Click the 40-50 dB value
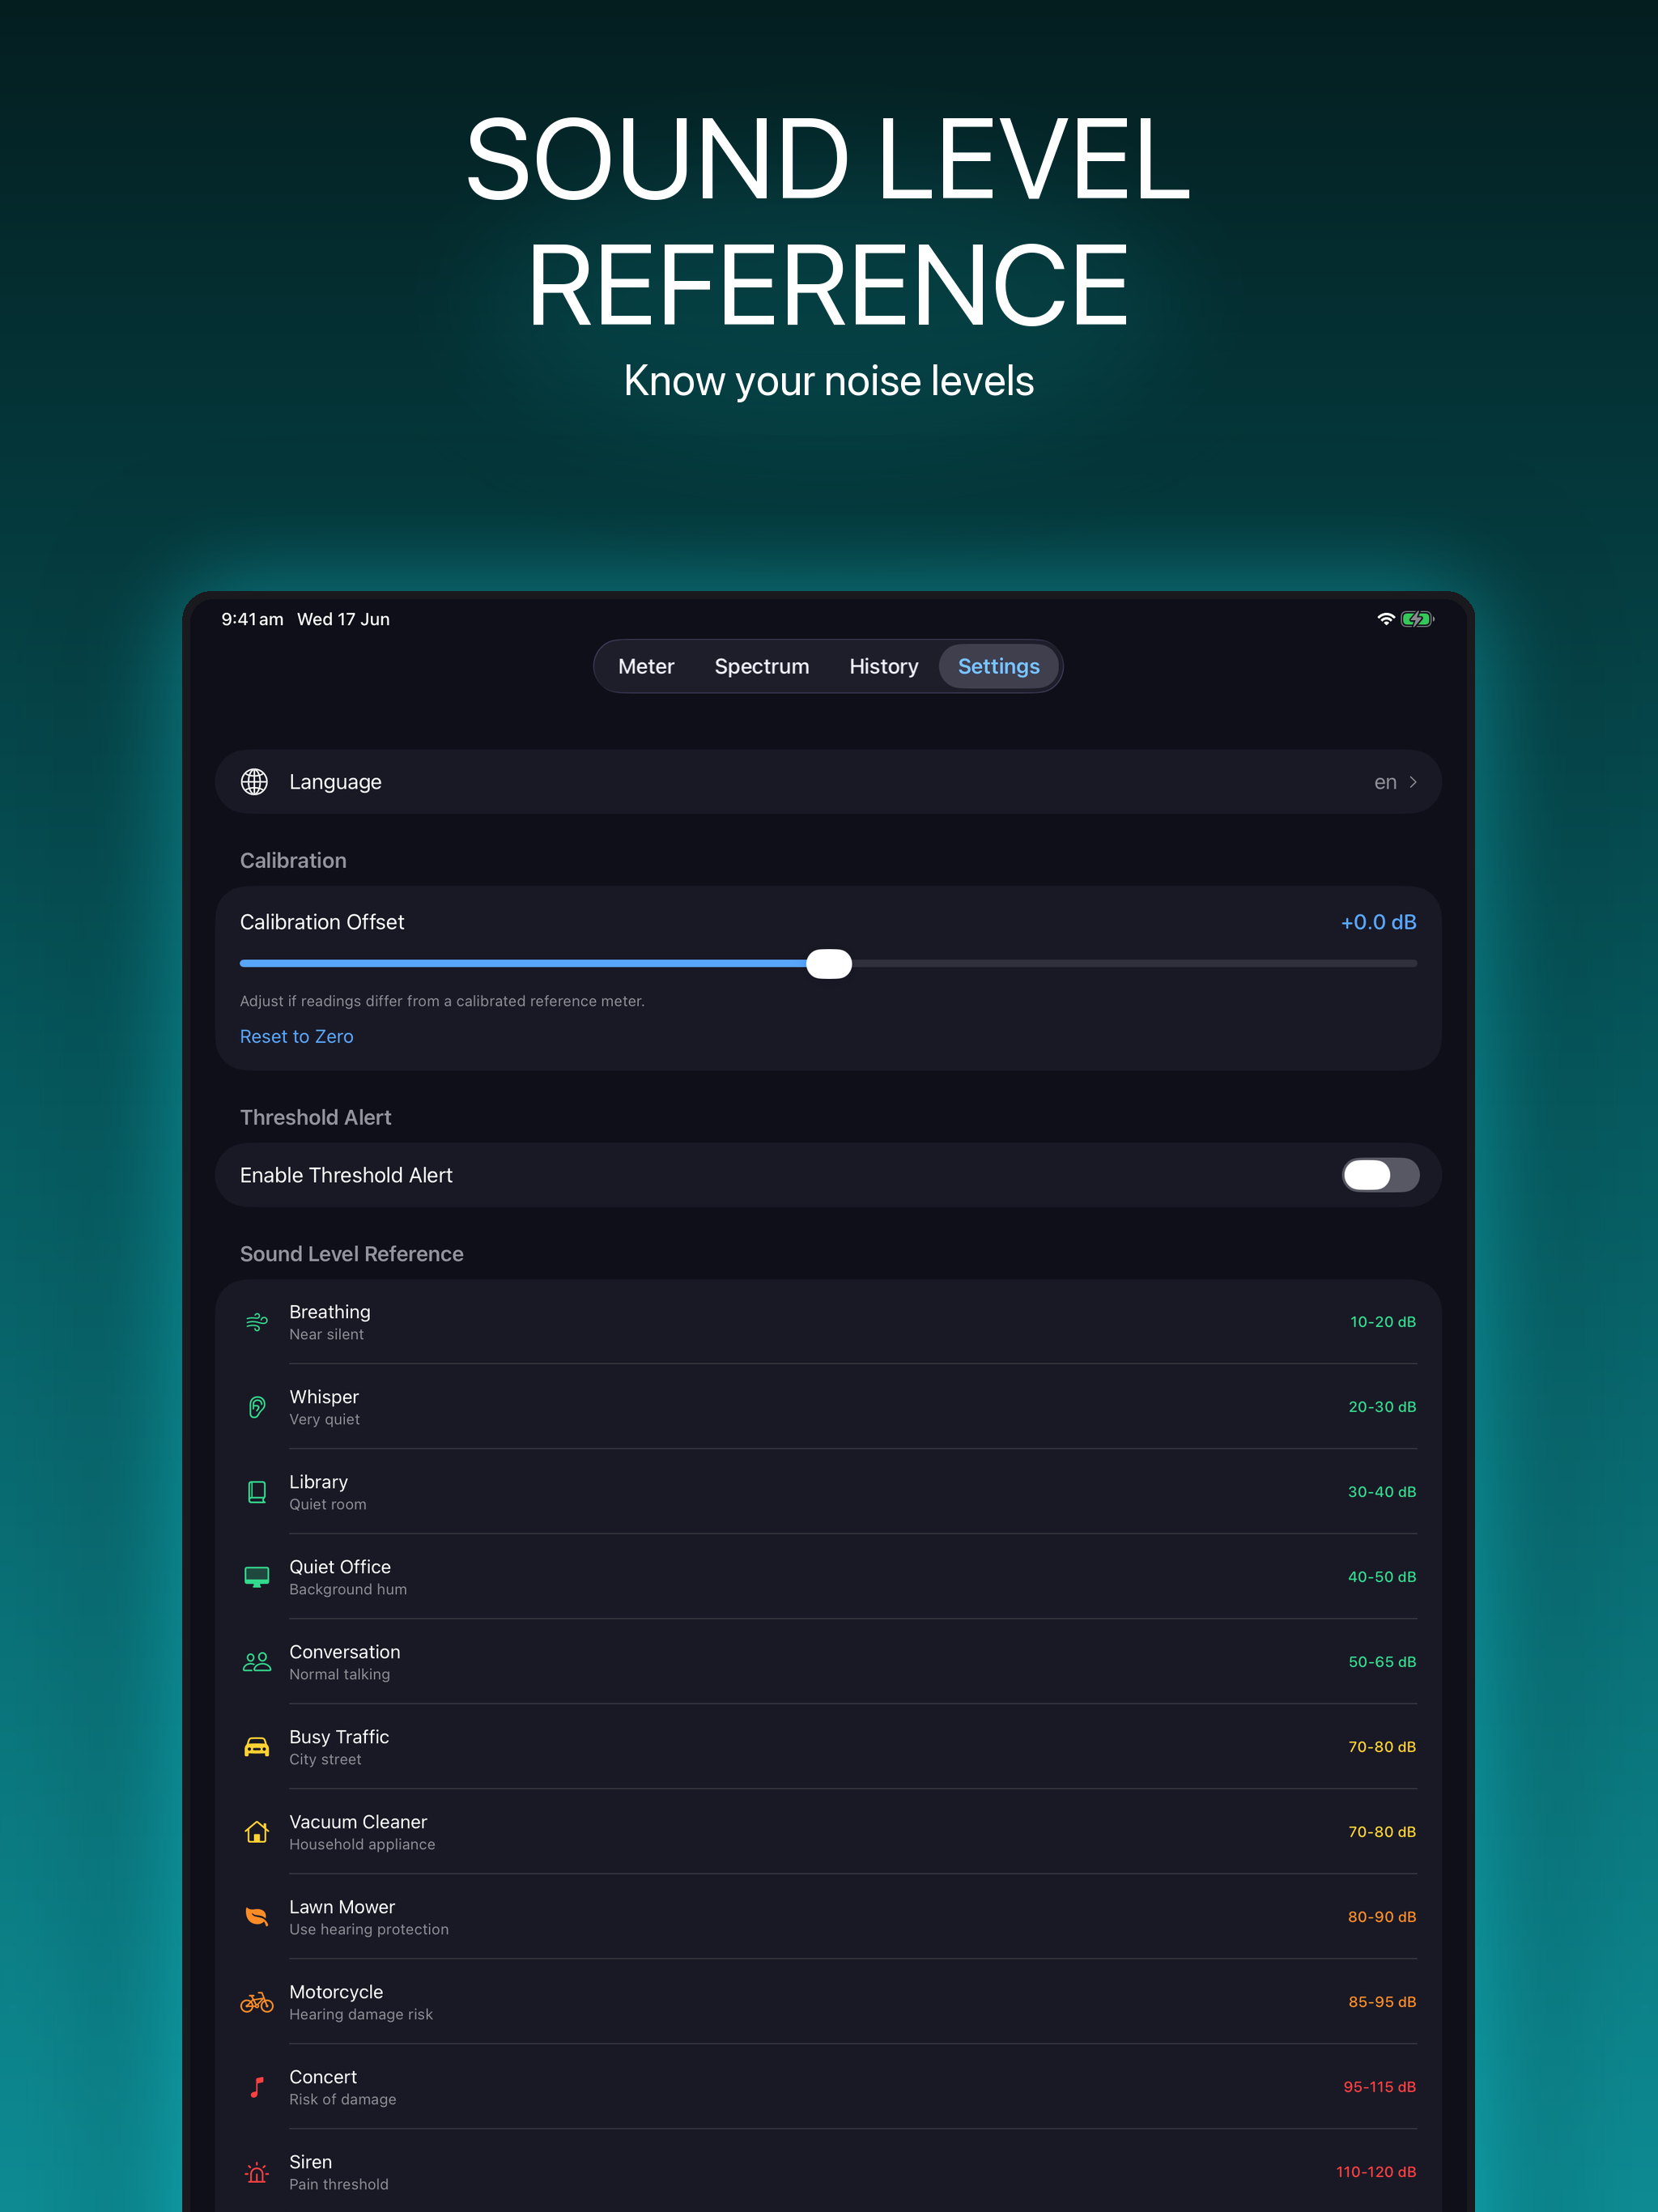This screenshot has height=2212, width=1658. pos(1382,1577)
